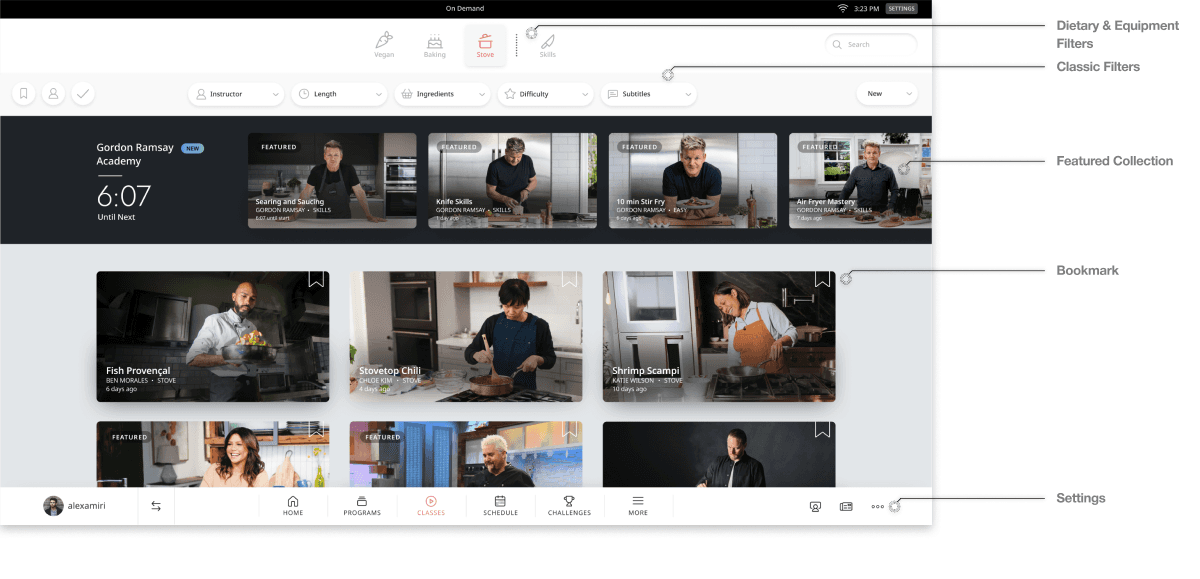Go to the Classes tab

pyautogui.click(x=431, y=506)
